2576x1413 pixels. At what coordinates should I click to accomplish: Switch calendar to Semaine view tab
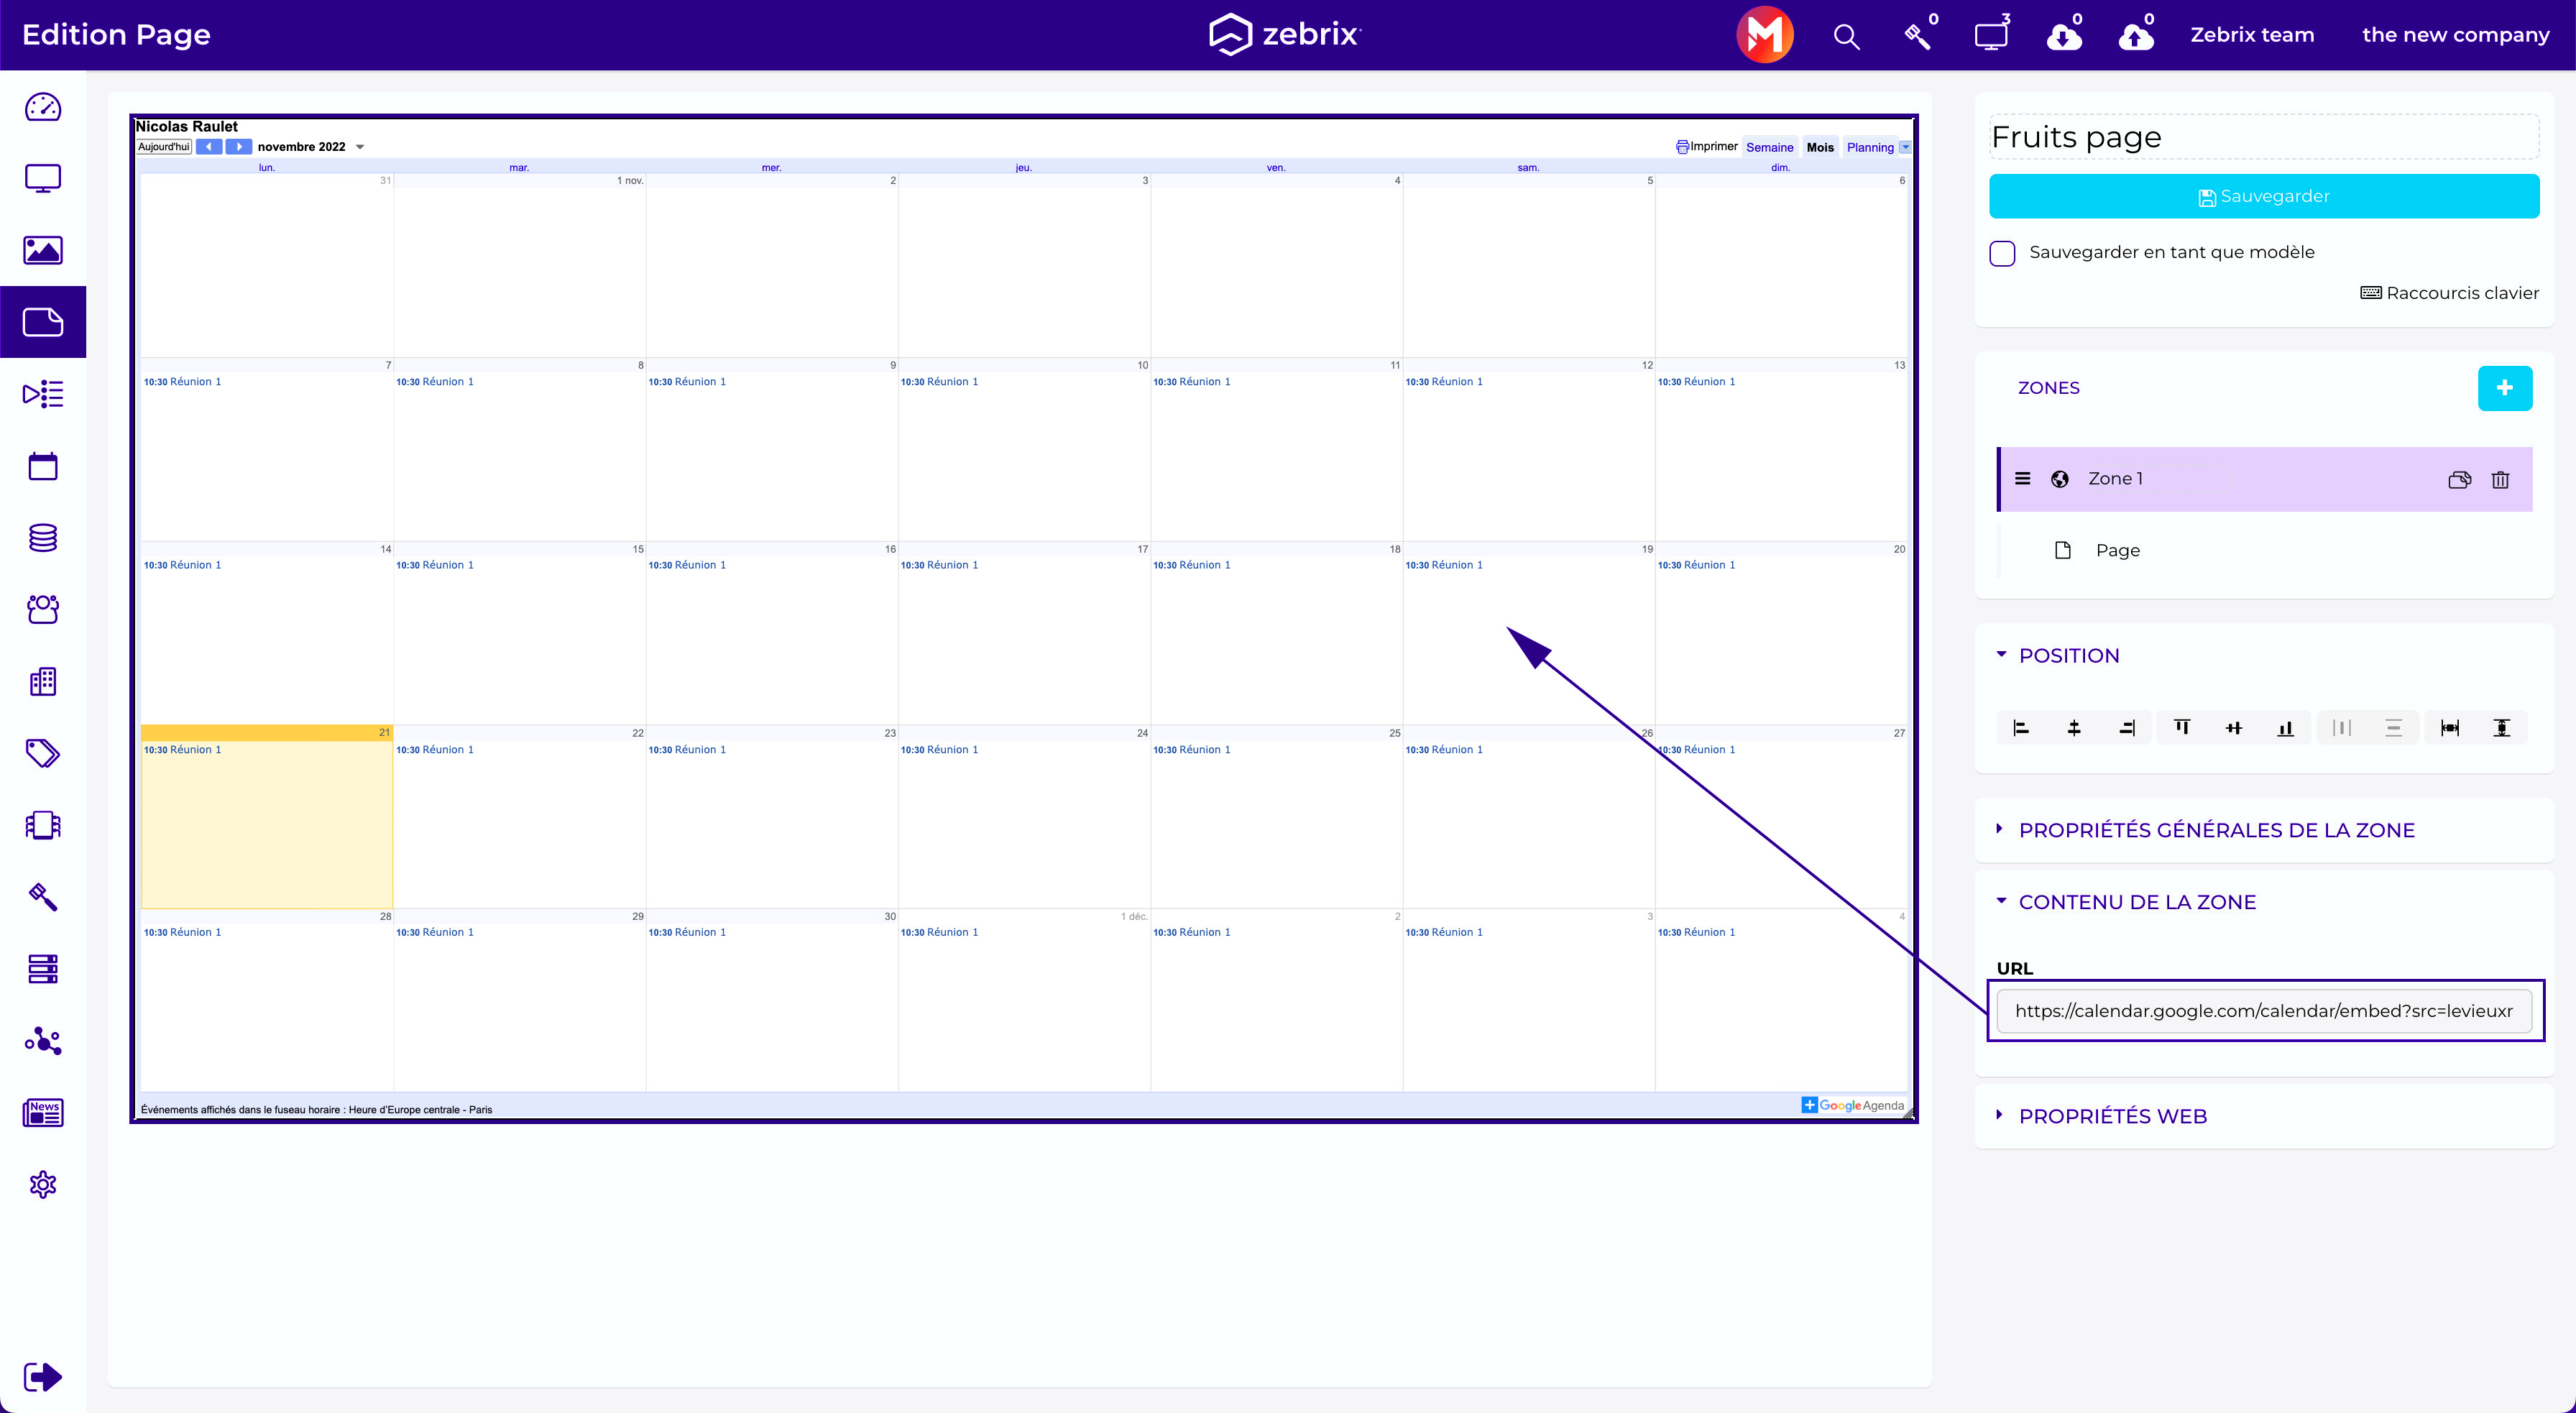pos(1769,147)
